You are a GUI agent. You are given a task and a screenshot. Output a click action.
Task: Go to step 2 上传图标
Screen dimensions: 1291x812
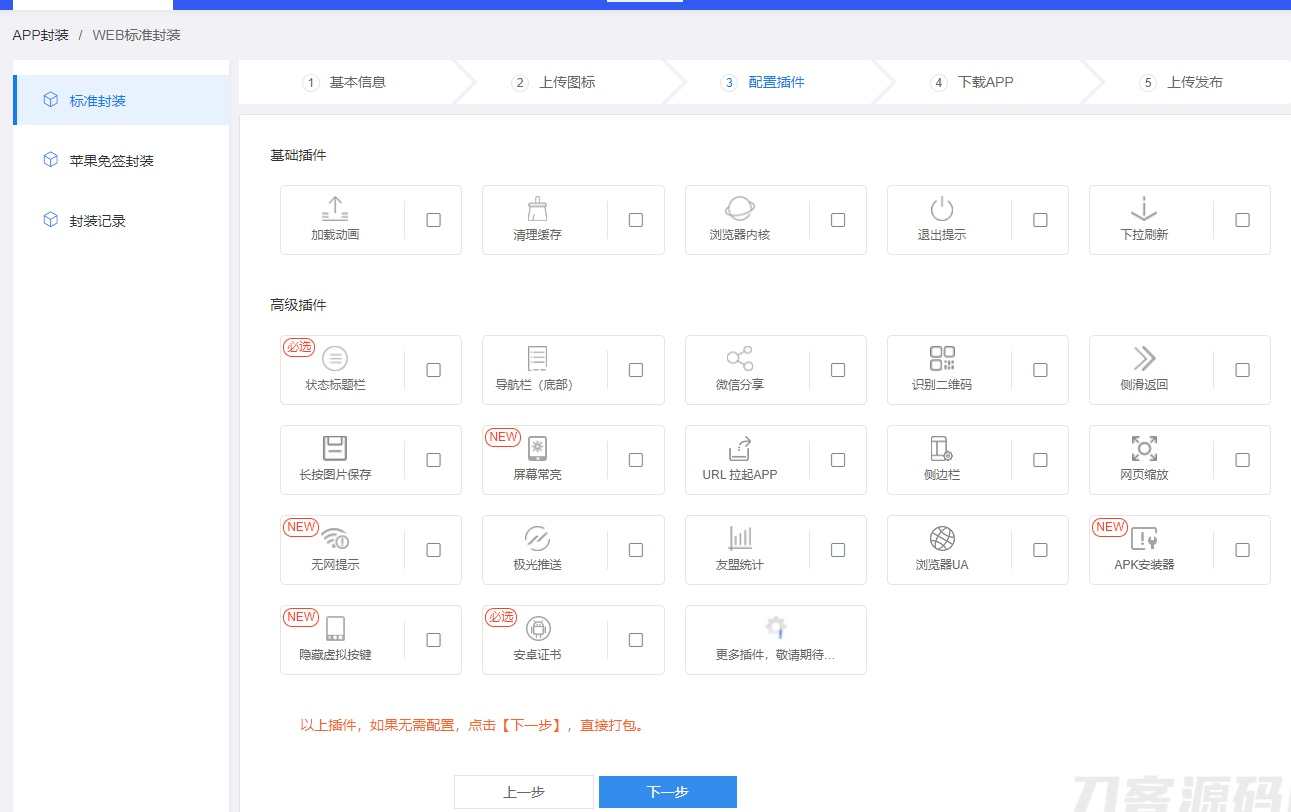[554, 82]
